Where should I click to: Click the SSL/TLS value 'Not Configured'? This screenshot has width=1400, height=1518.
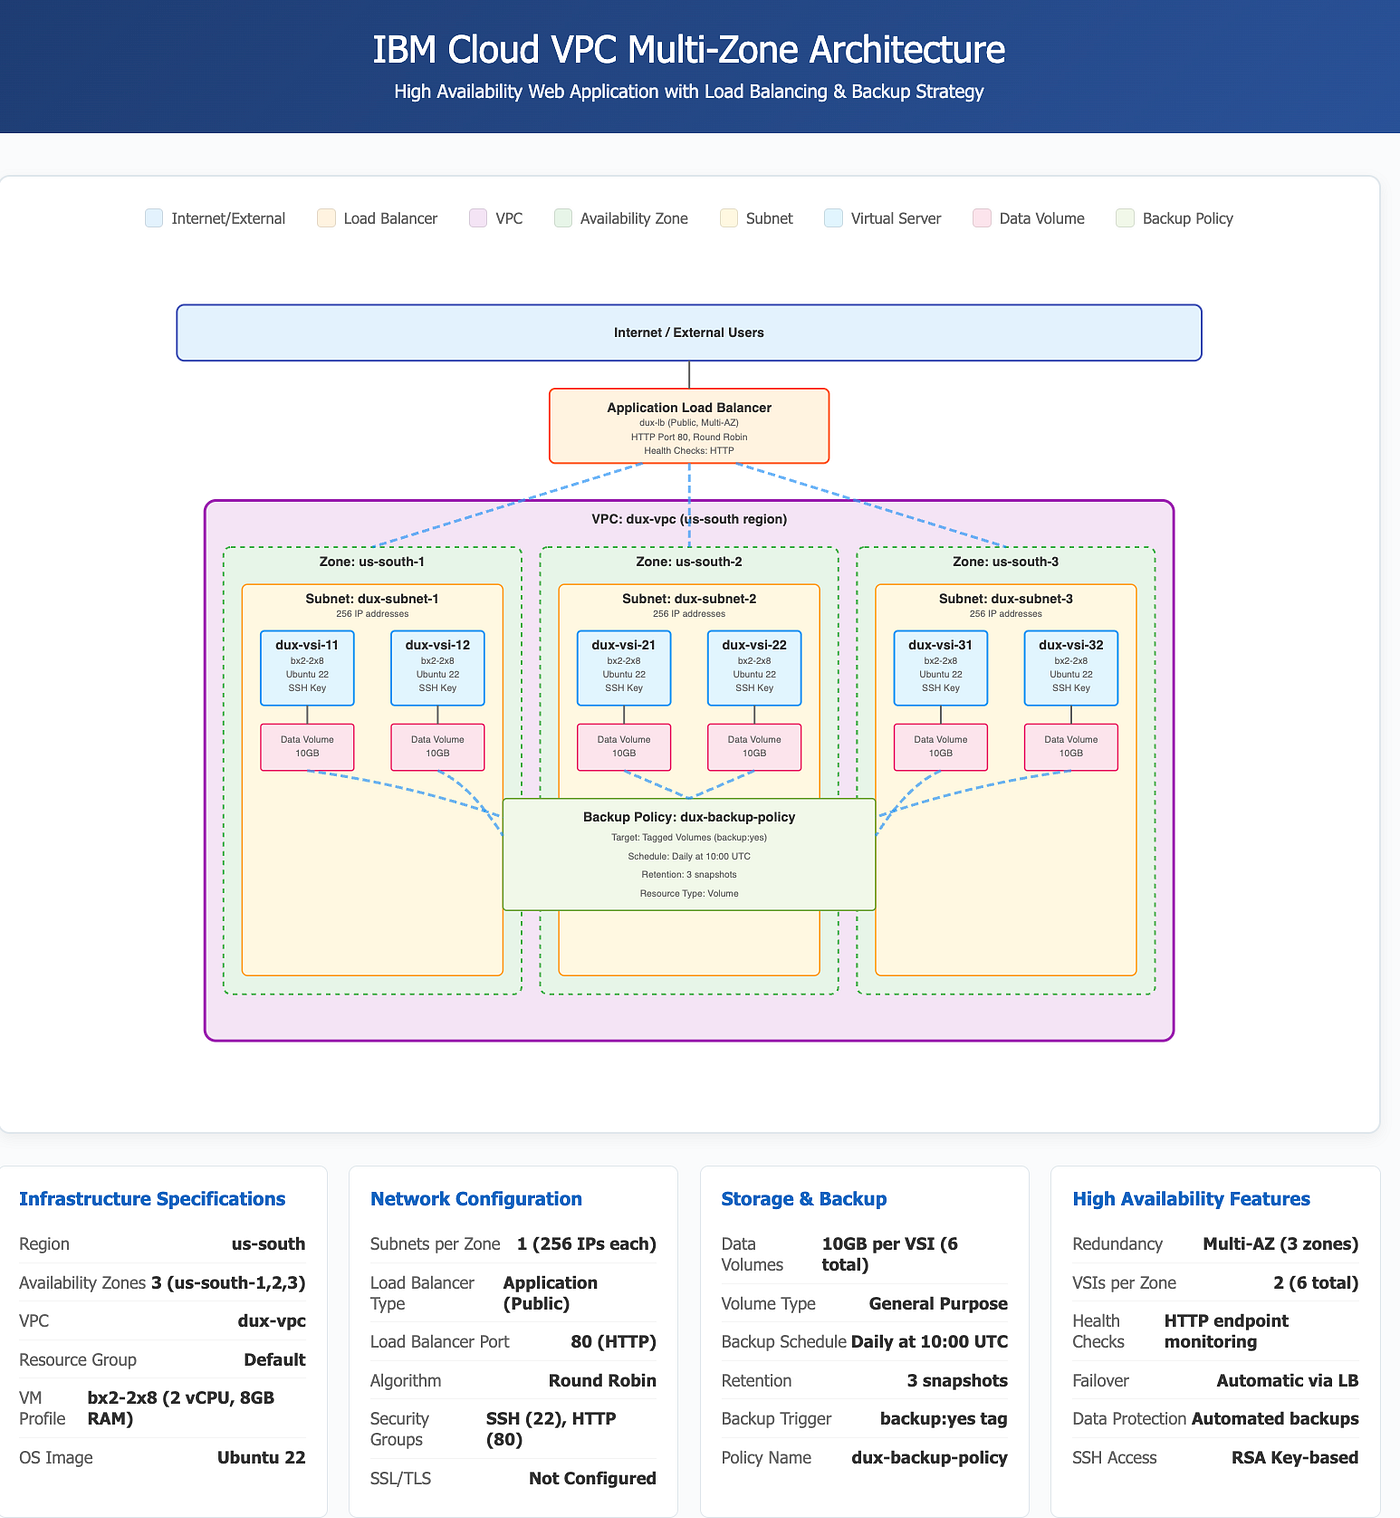(x=593, y=1479)
